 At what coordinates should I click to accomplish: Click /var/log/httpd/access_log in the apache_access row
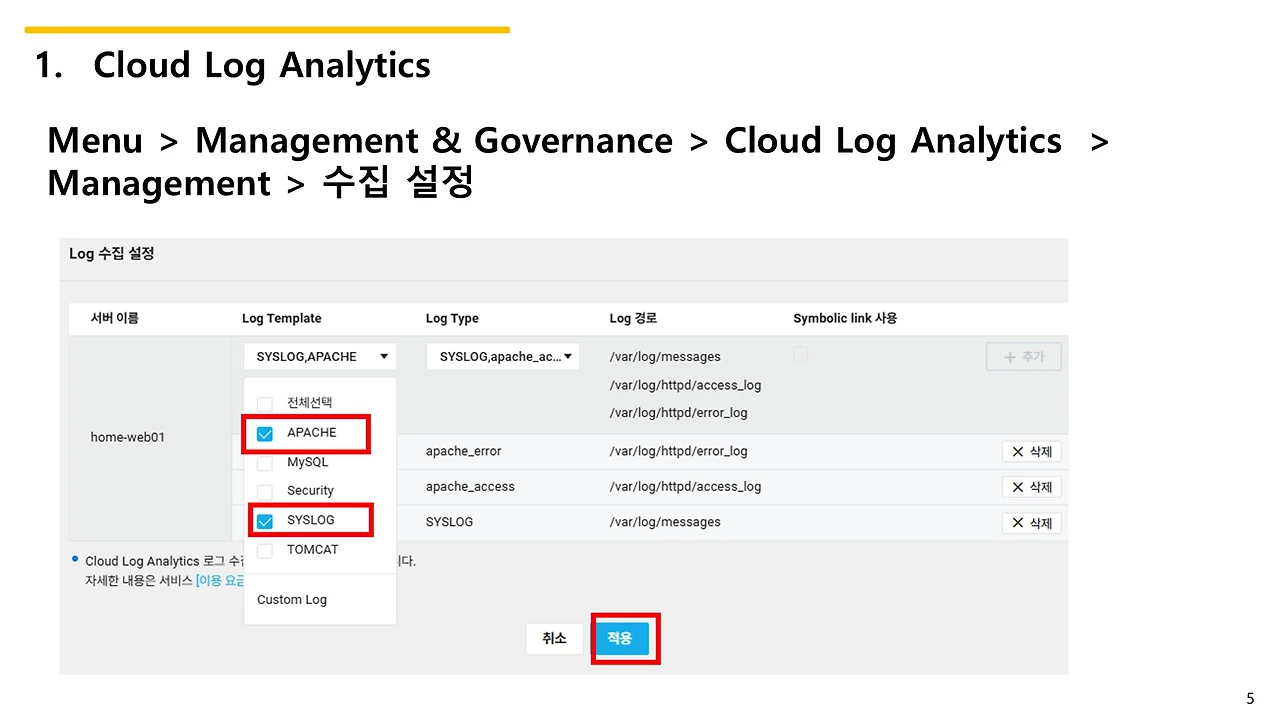click(685, 487)
